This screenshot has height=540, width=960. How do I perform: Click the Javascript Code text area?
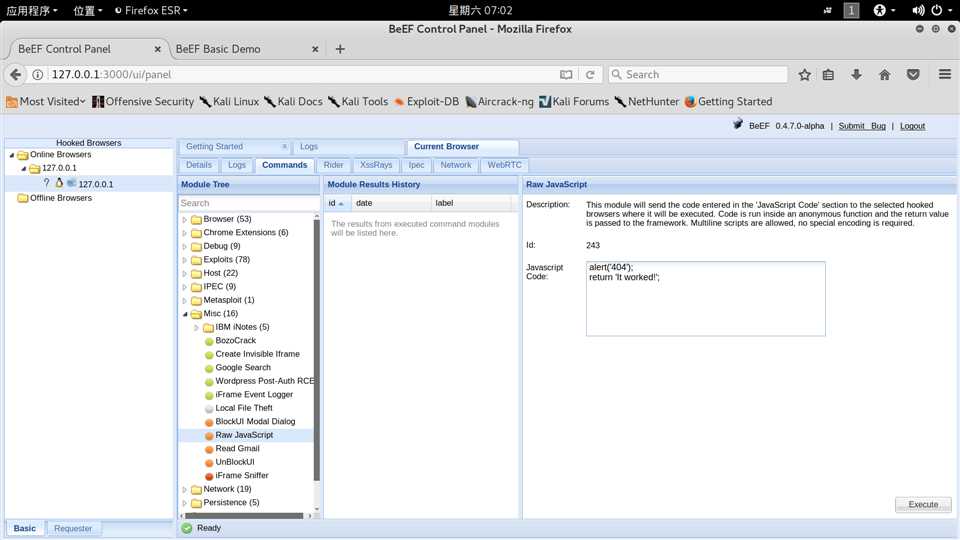pyautogui.click(x=705, y=299)
